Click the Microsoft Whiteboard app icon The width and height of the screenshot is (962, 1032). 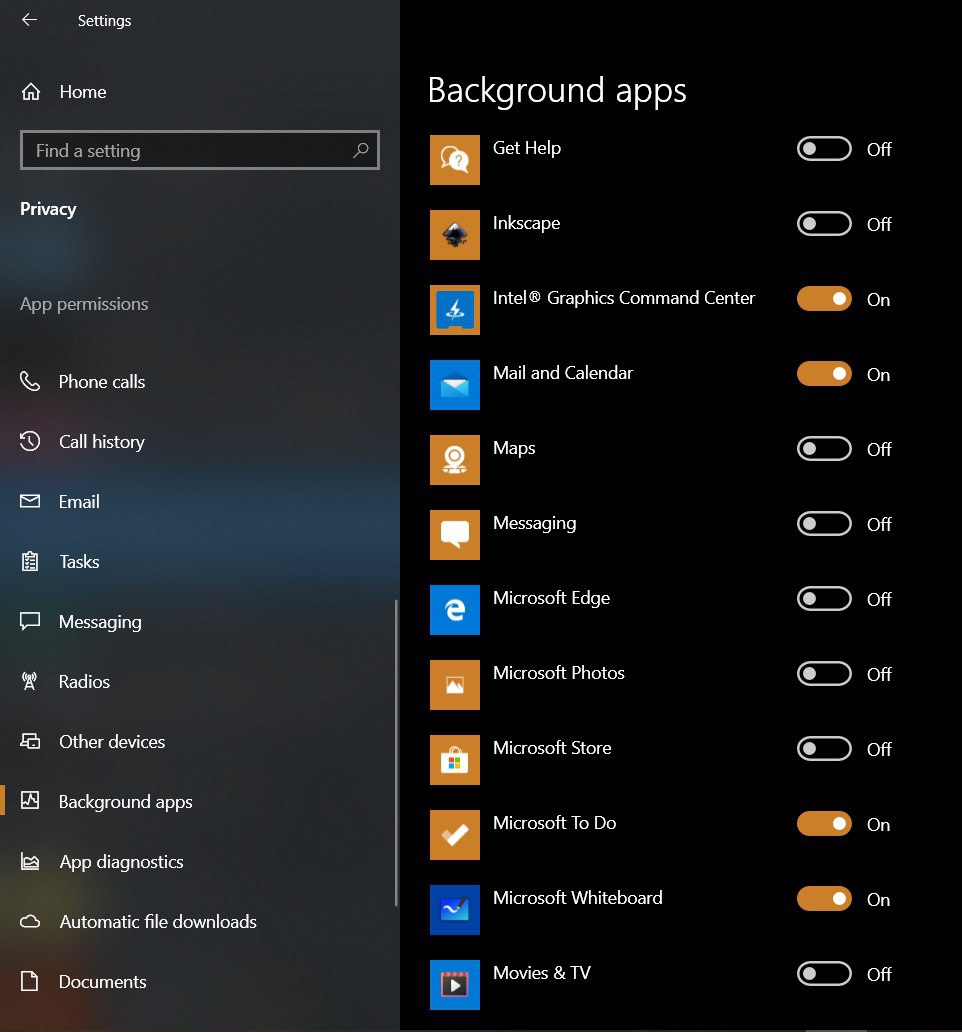coord(455,910)
